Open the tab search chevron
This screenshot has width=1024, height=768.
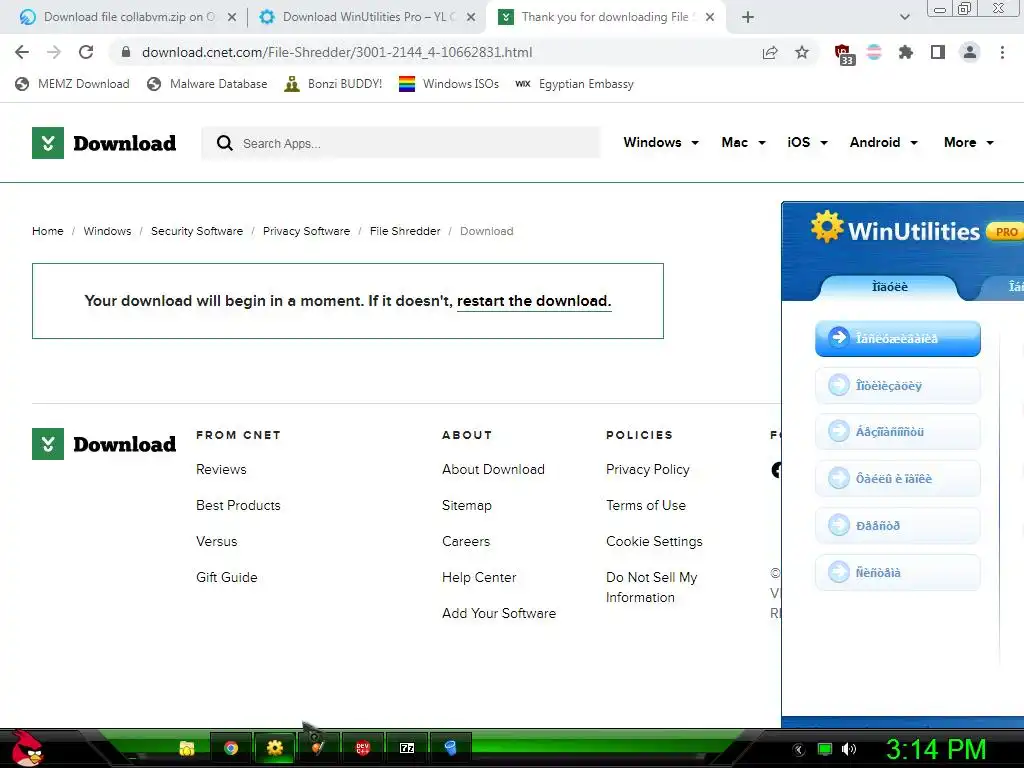904,17
